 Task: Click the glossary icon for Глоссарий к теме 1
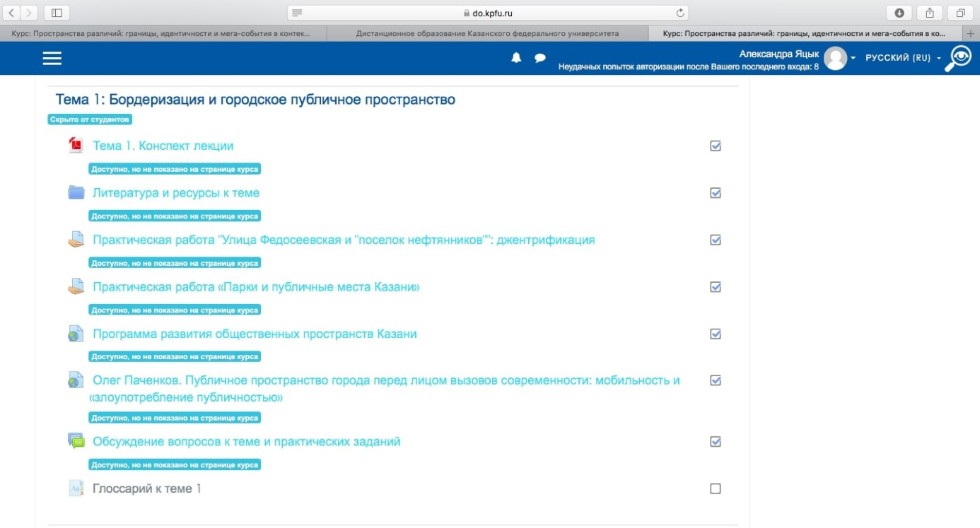[x=76, y=489]
